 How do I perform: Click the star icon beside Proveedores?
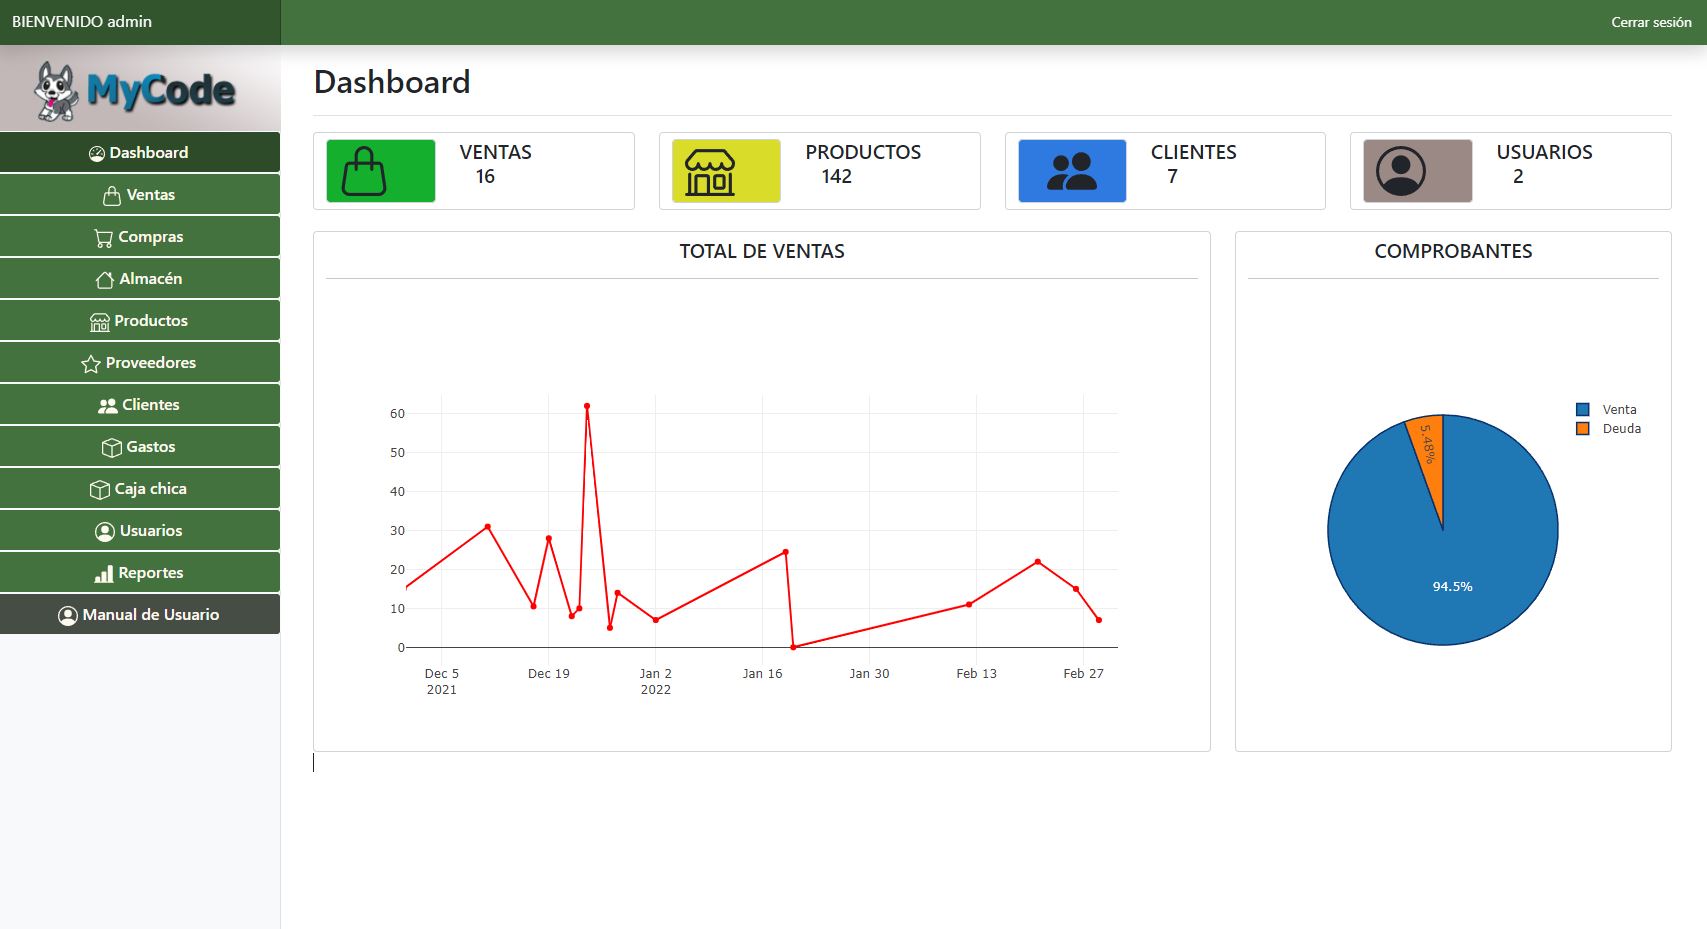(x=91, y=364)
